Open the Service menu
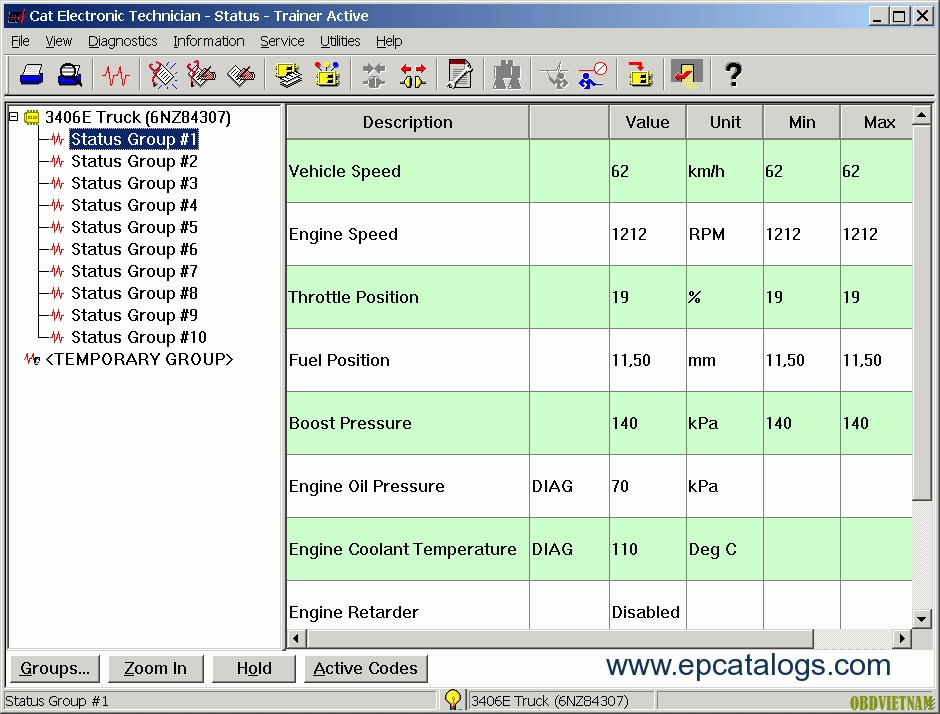 (282, 41)
